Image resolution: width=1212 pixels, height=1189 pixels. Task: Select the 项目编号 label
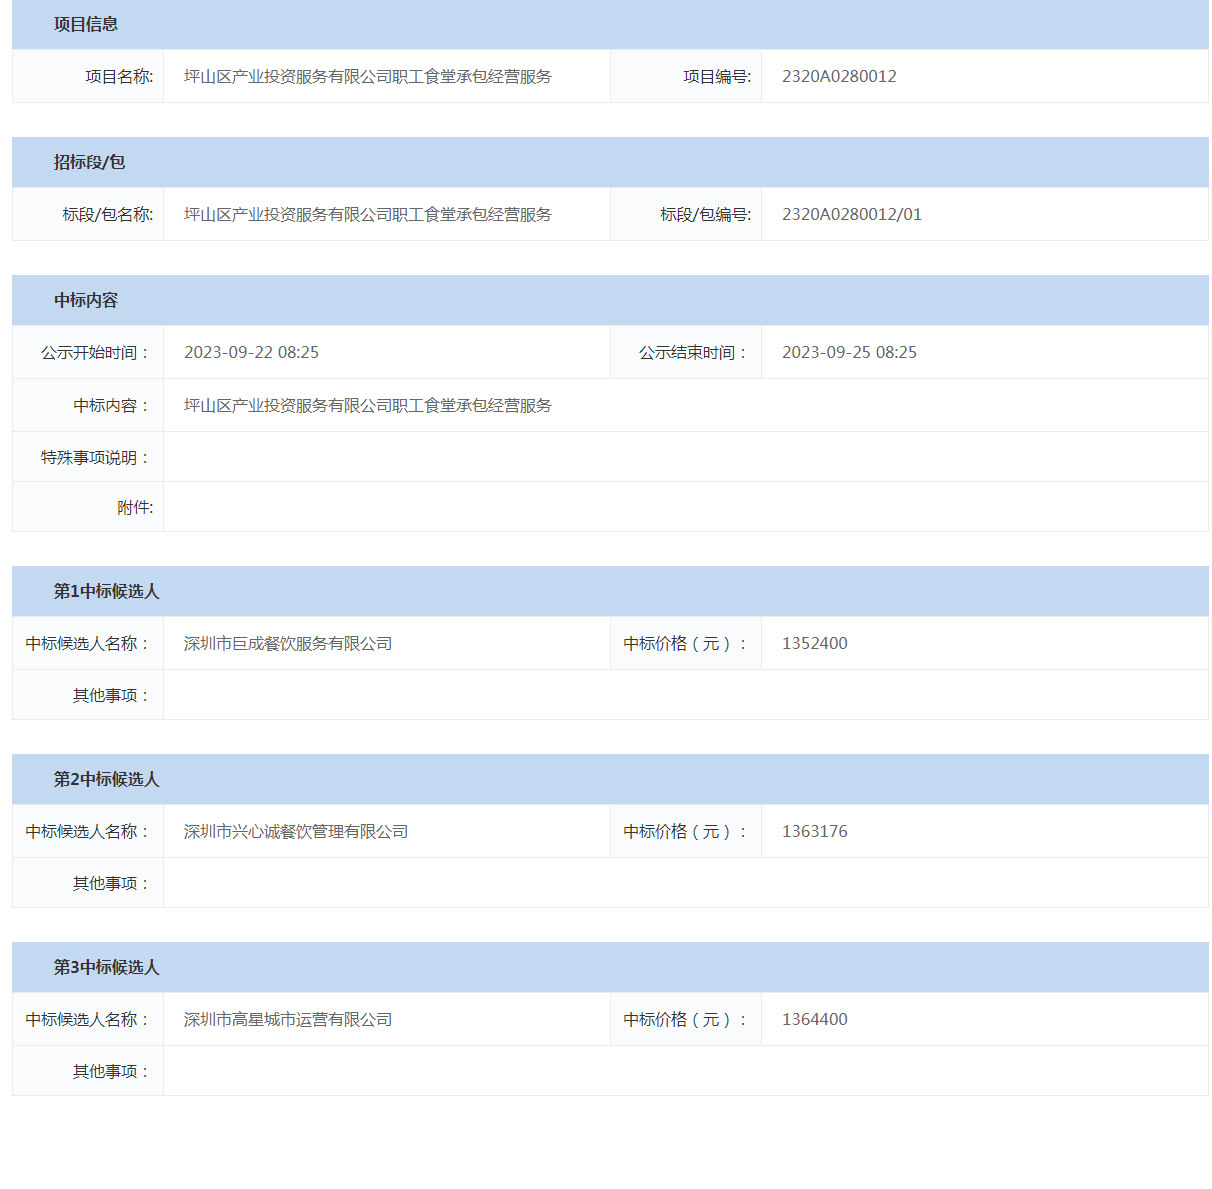(717, 76)
